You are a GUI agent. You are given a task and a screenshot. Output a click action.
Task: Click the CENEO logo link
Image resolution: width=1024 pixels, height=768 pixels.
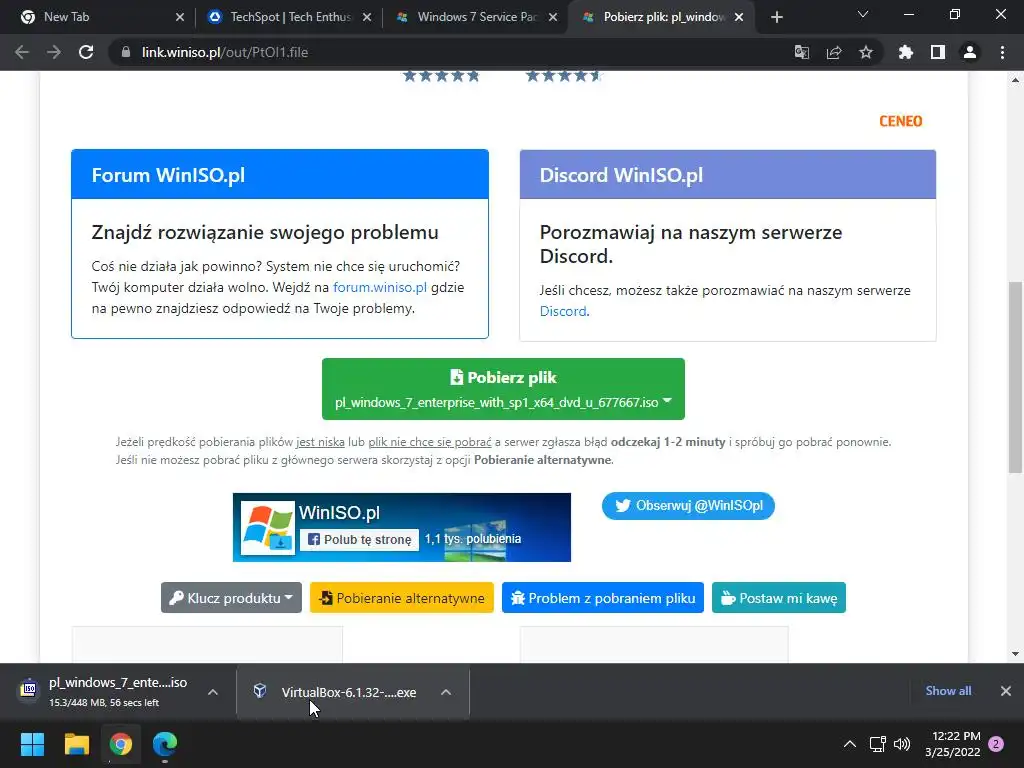click(x=901, y=121)
